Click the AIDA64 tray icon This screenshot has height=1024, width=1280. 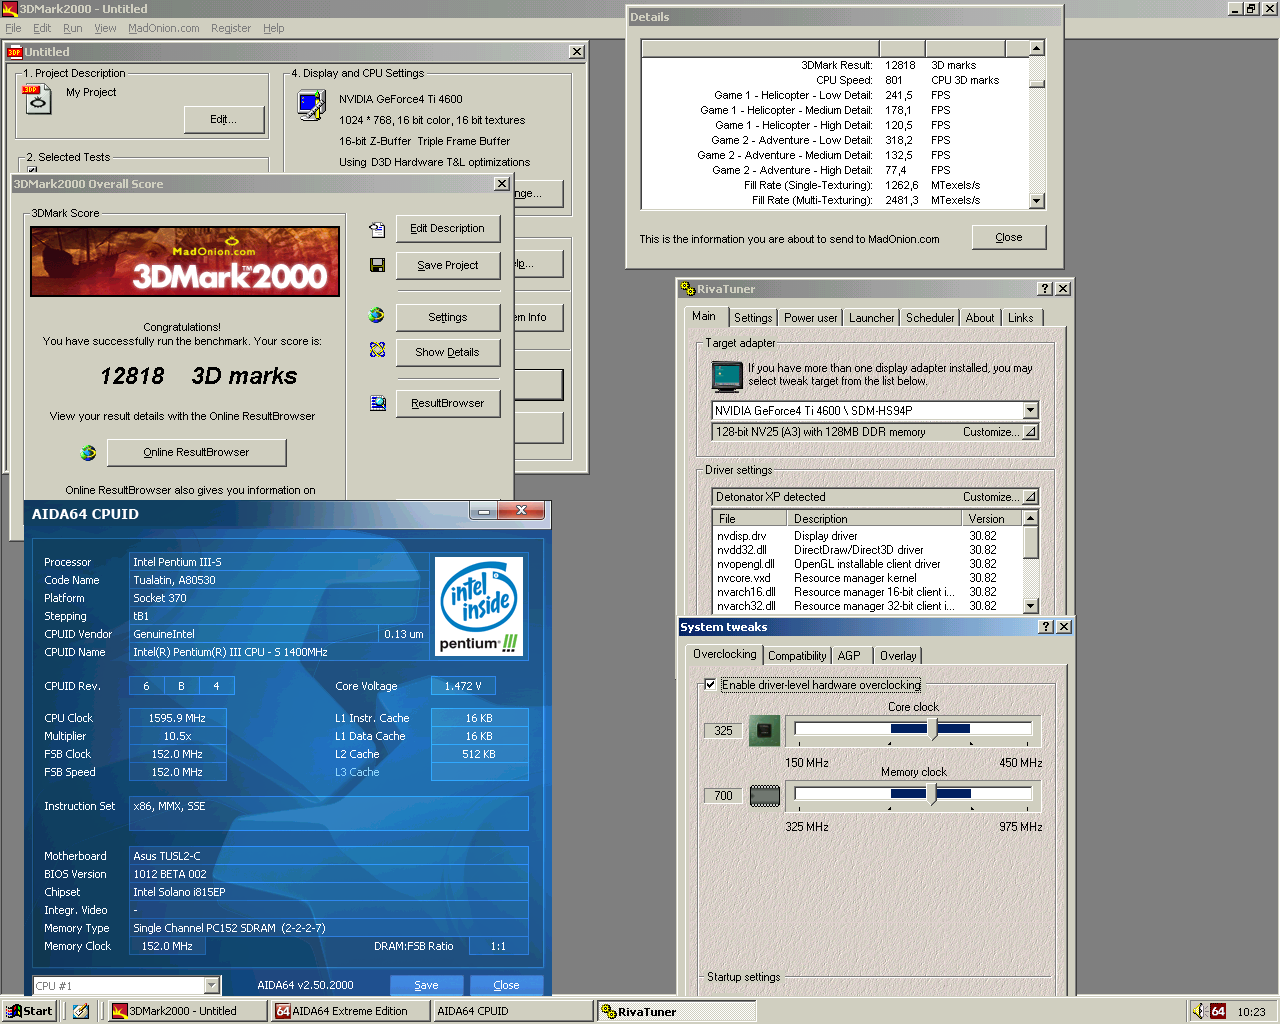1218,1011
